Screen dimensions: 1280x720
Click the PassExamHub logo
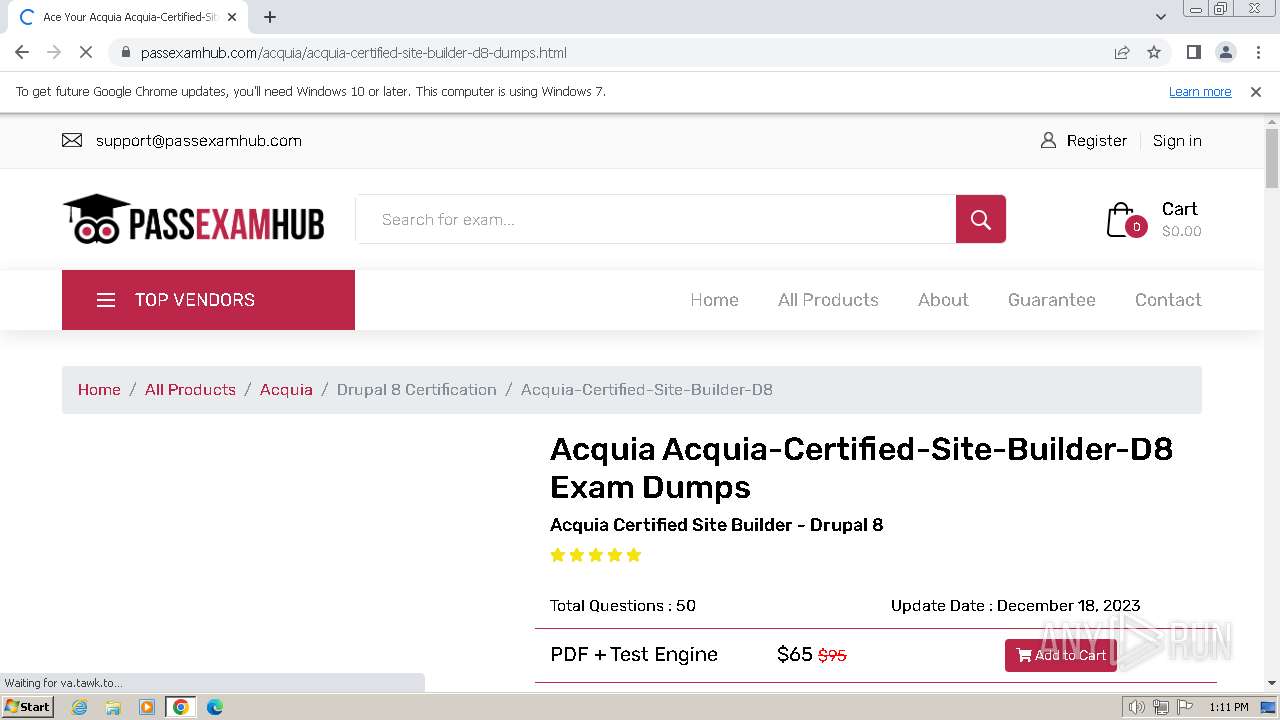pos(194,219)
